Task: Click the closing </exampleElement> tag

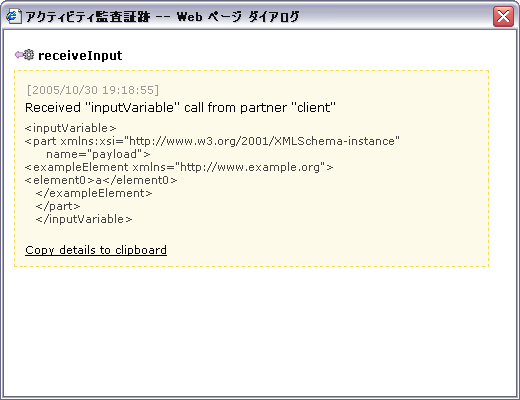Action: (x=94, y=193)
